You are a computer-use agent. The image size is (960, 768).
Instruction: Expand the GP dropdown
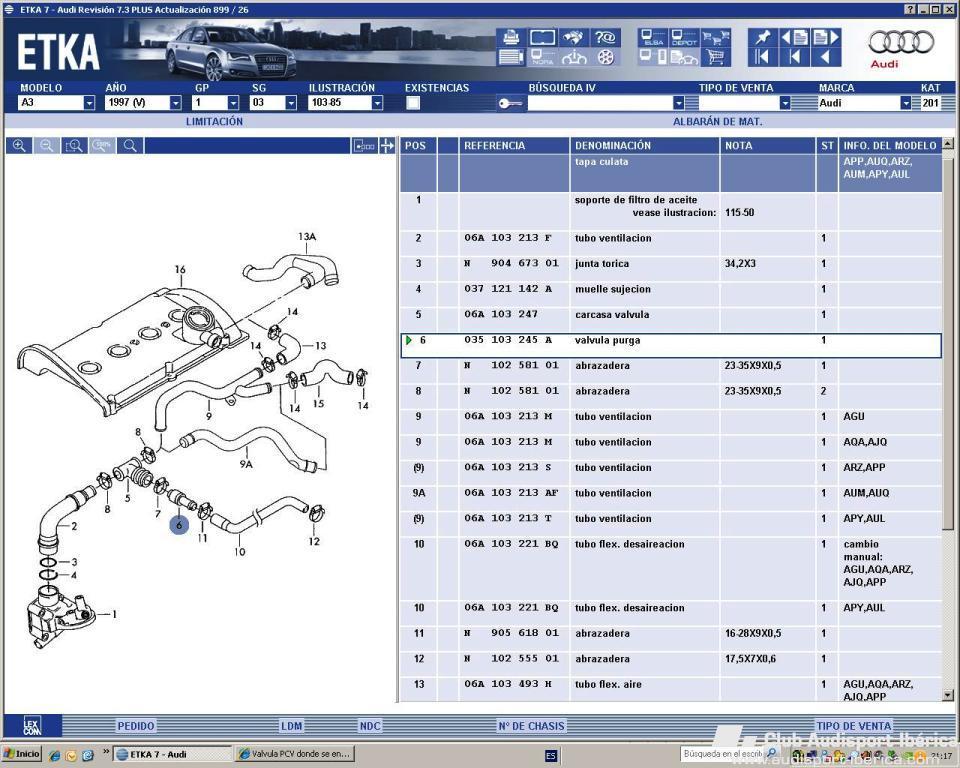pos(233,103)
